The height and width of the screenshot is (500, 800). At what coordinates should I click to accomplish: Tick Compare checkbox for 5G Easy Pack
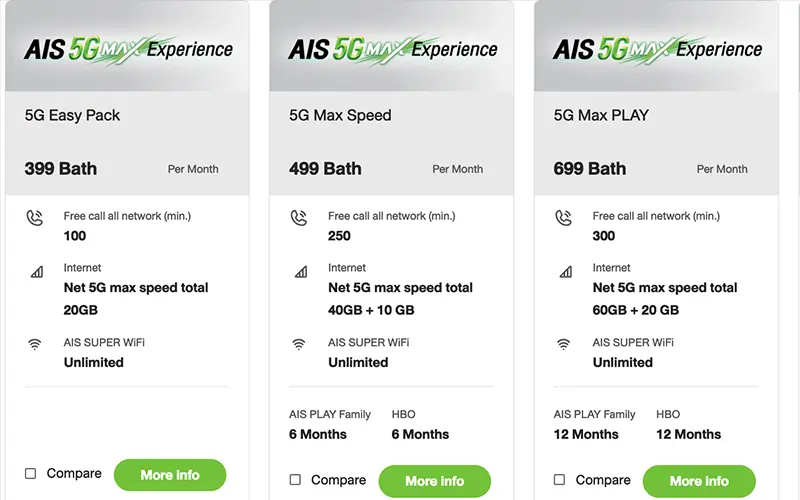[x=31, y=473]
